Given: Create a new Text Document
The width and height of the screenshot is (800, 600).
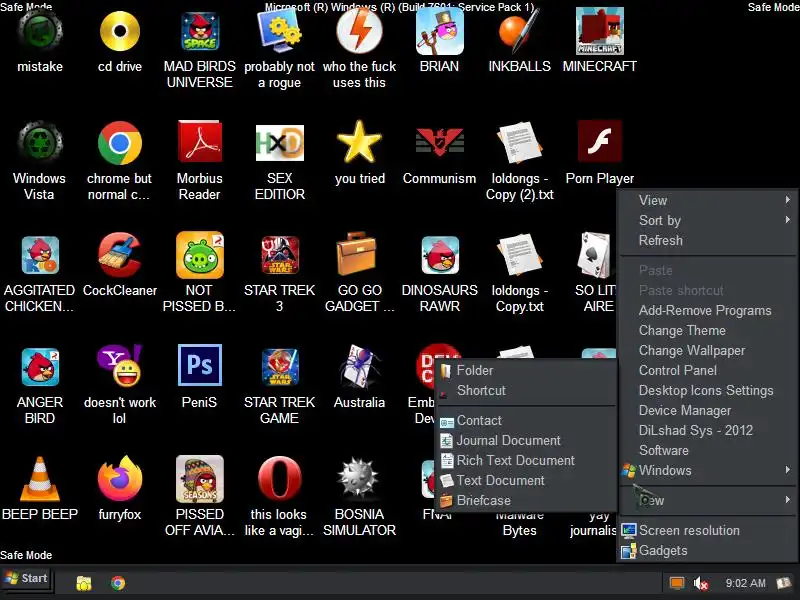Looking at the screenshot, I should pyautogui.click(x=527, y=480).
